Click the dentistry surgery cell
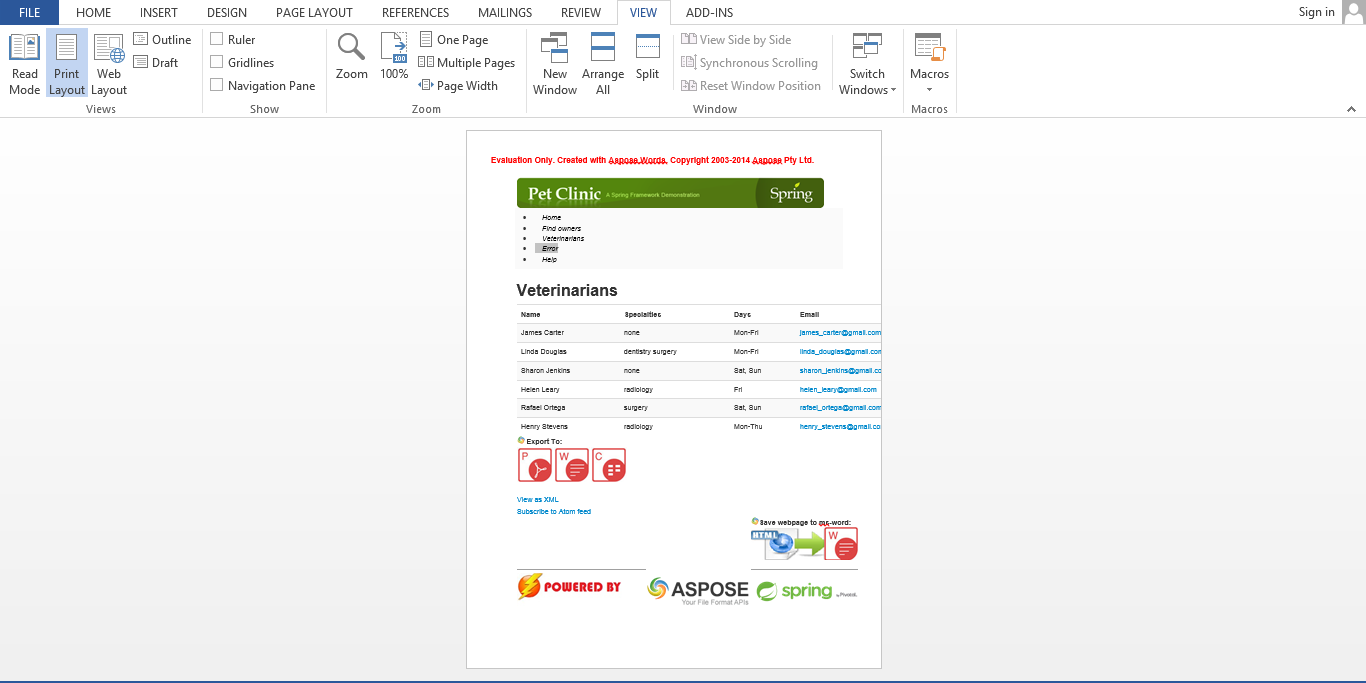1366x683 pixels. click(x=650, y=351)
